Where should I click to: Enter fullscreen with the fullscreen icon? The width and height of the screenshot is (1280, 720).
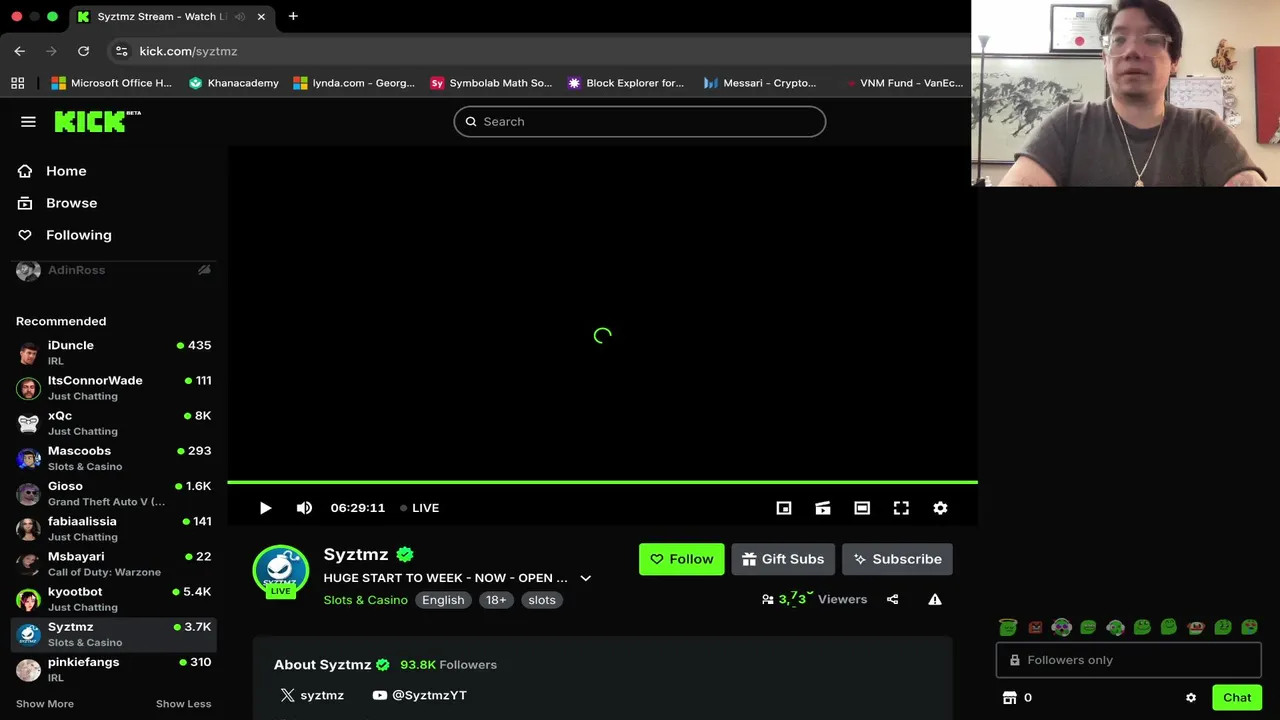pos(901,508)
